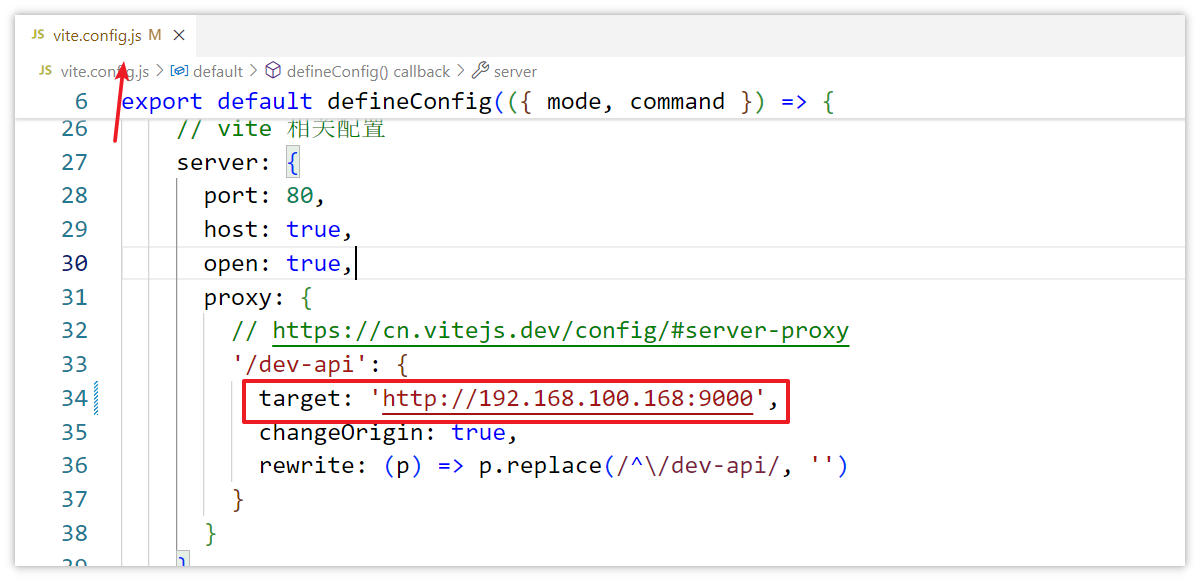The width and height of the screenshot is (1200, 581).
Task: Click the 'proxy:' property key
Action: click(x=244, y=298)
